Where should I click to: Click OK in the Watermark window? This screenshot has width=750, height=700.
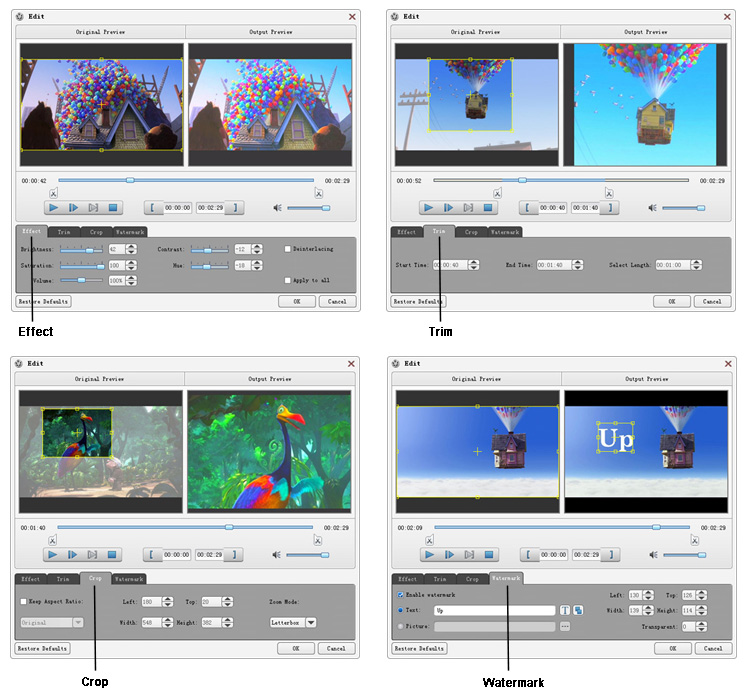[x=673, y=648]
